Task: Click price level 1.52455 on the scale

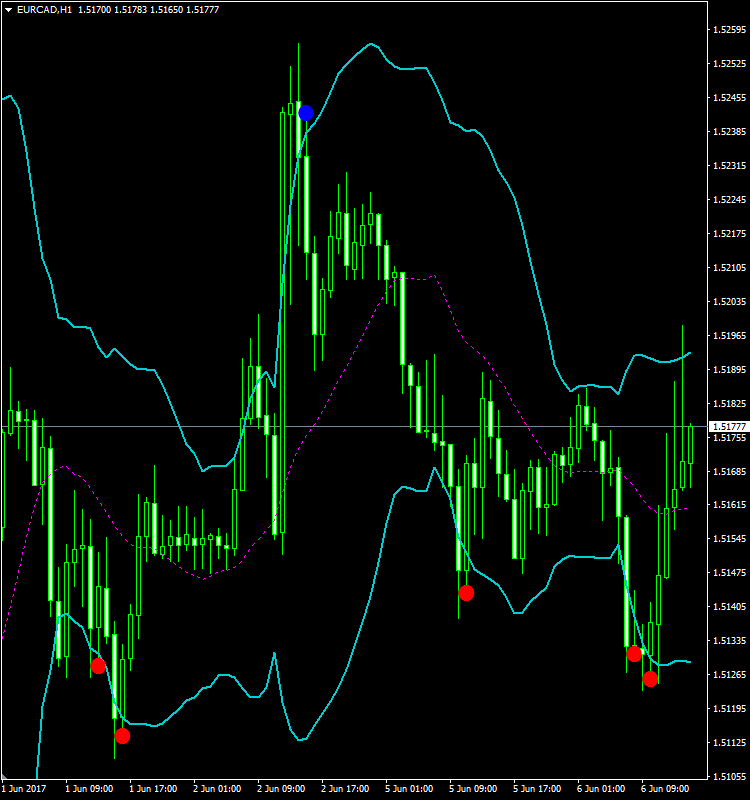Action: (729, 97)
